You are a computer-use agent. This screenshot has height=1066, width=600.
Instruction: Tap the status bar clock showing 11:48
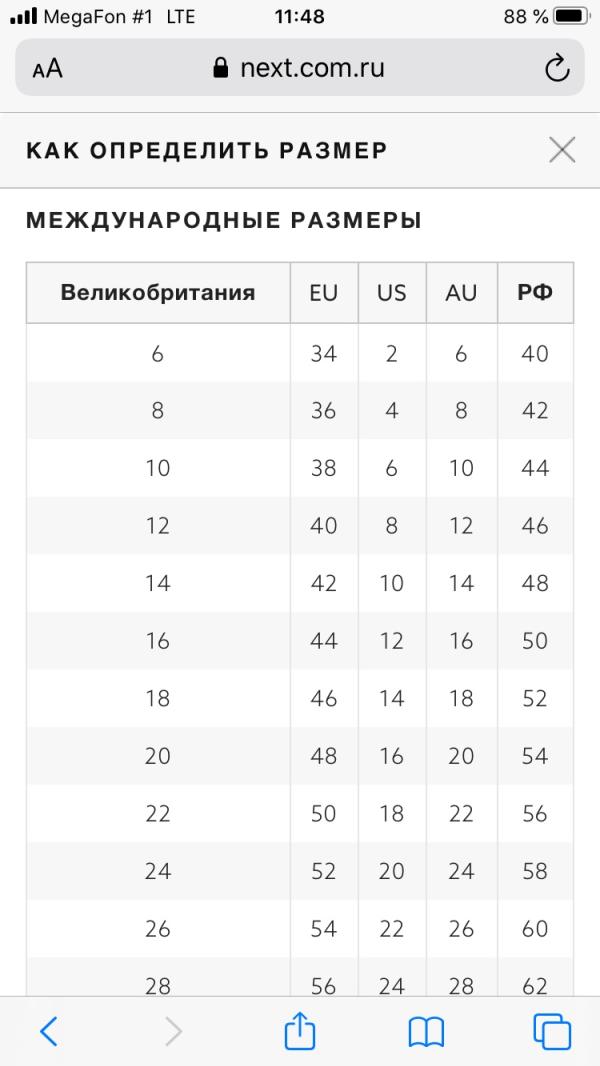tap(299, 17)
